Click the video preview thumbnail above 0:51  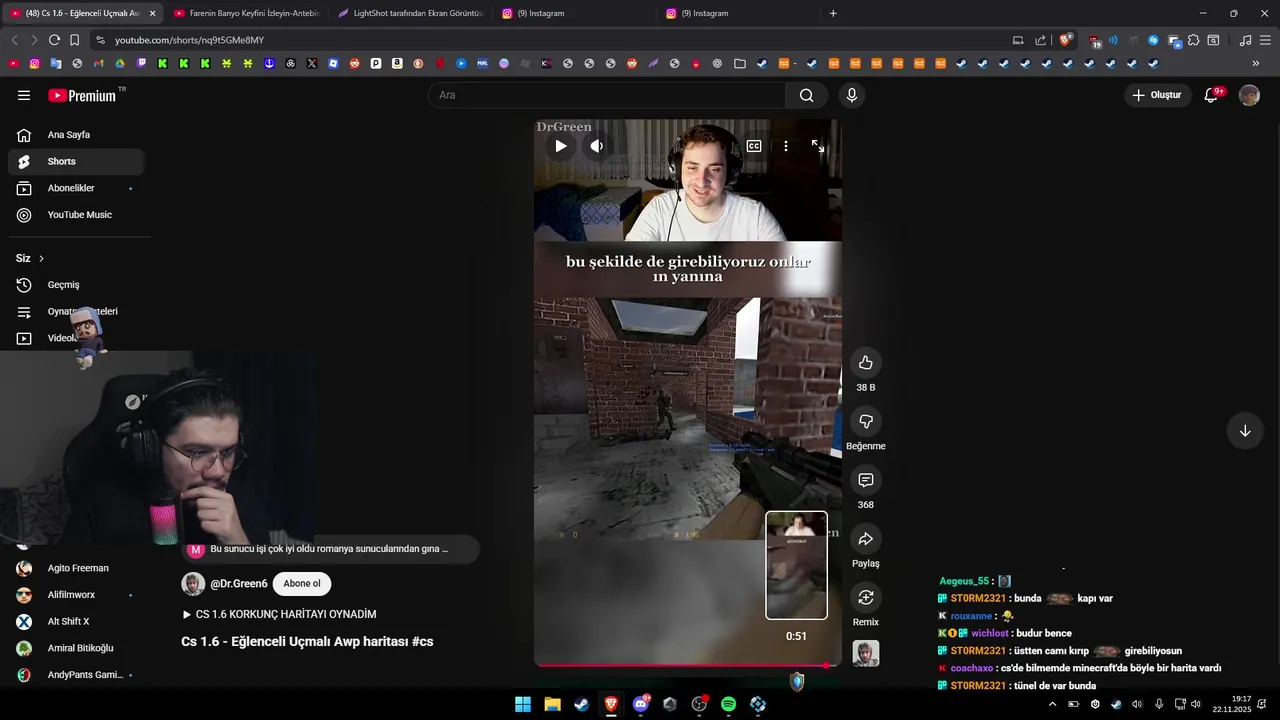coord(796,565)
